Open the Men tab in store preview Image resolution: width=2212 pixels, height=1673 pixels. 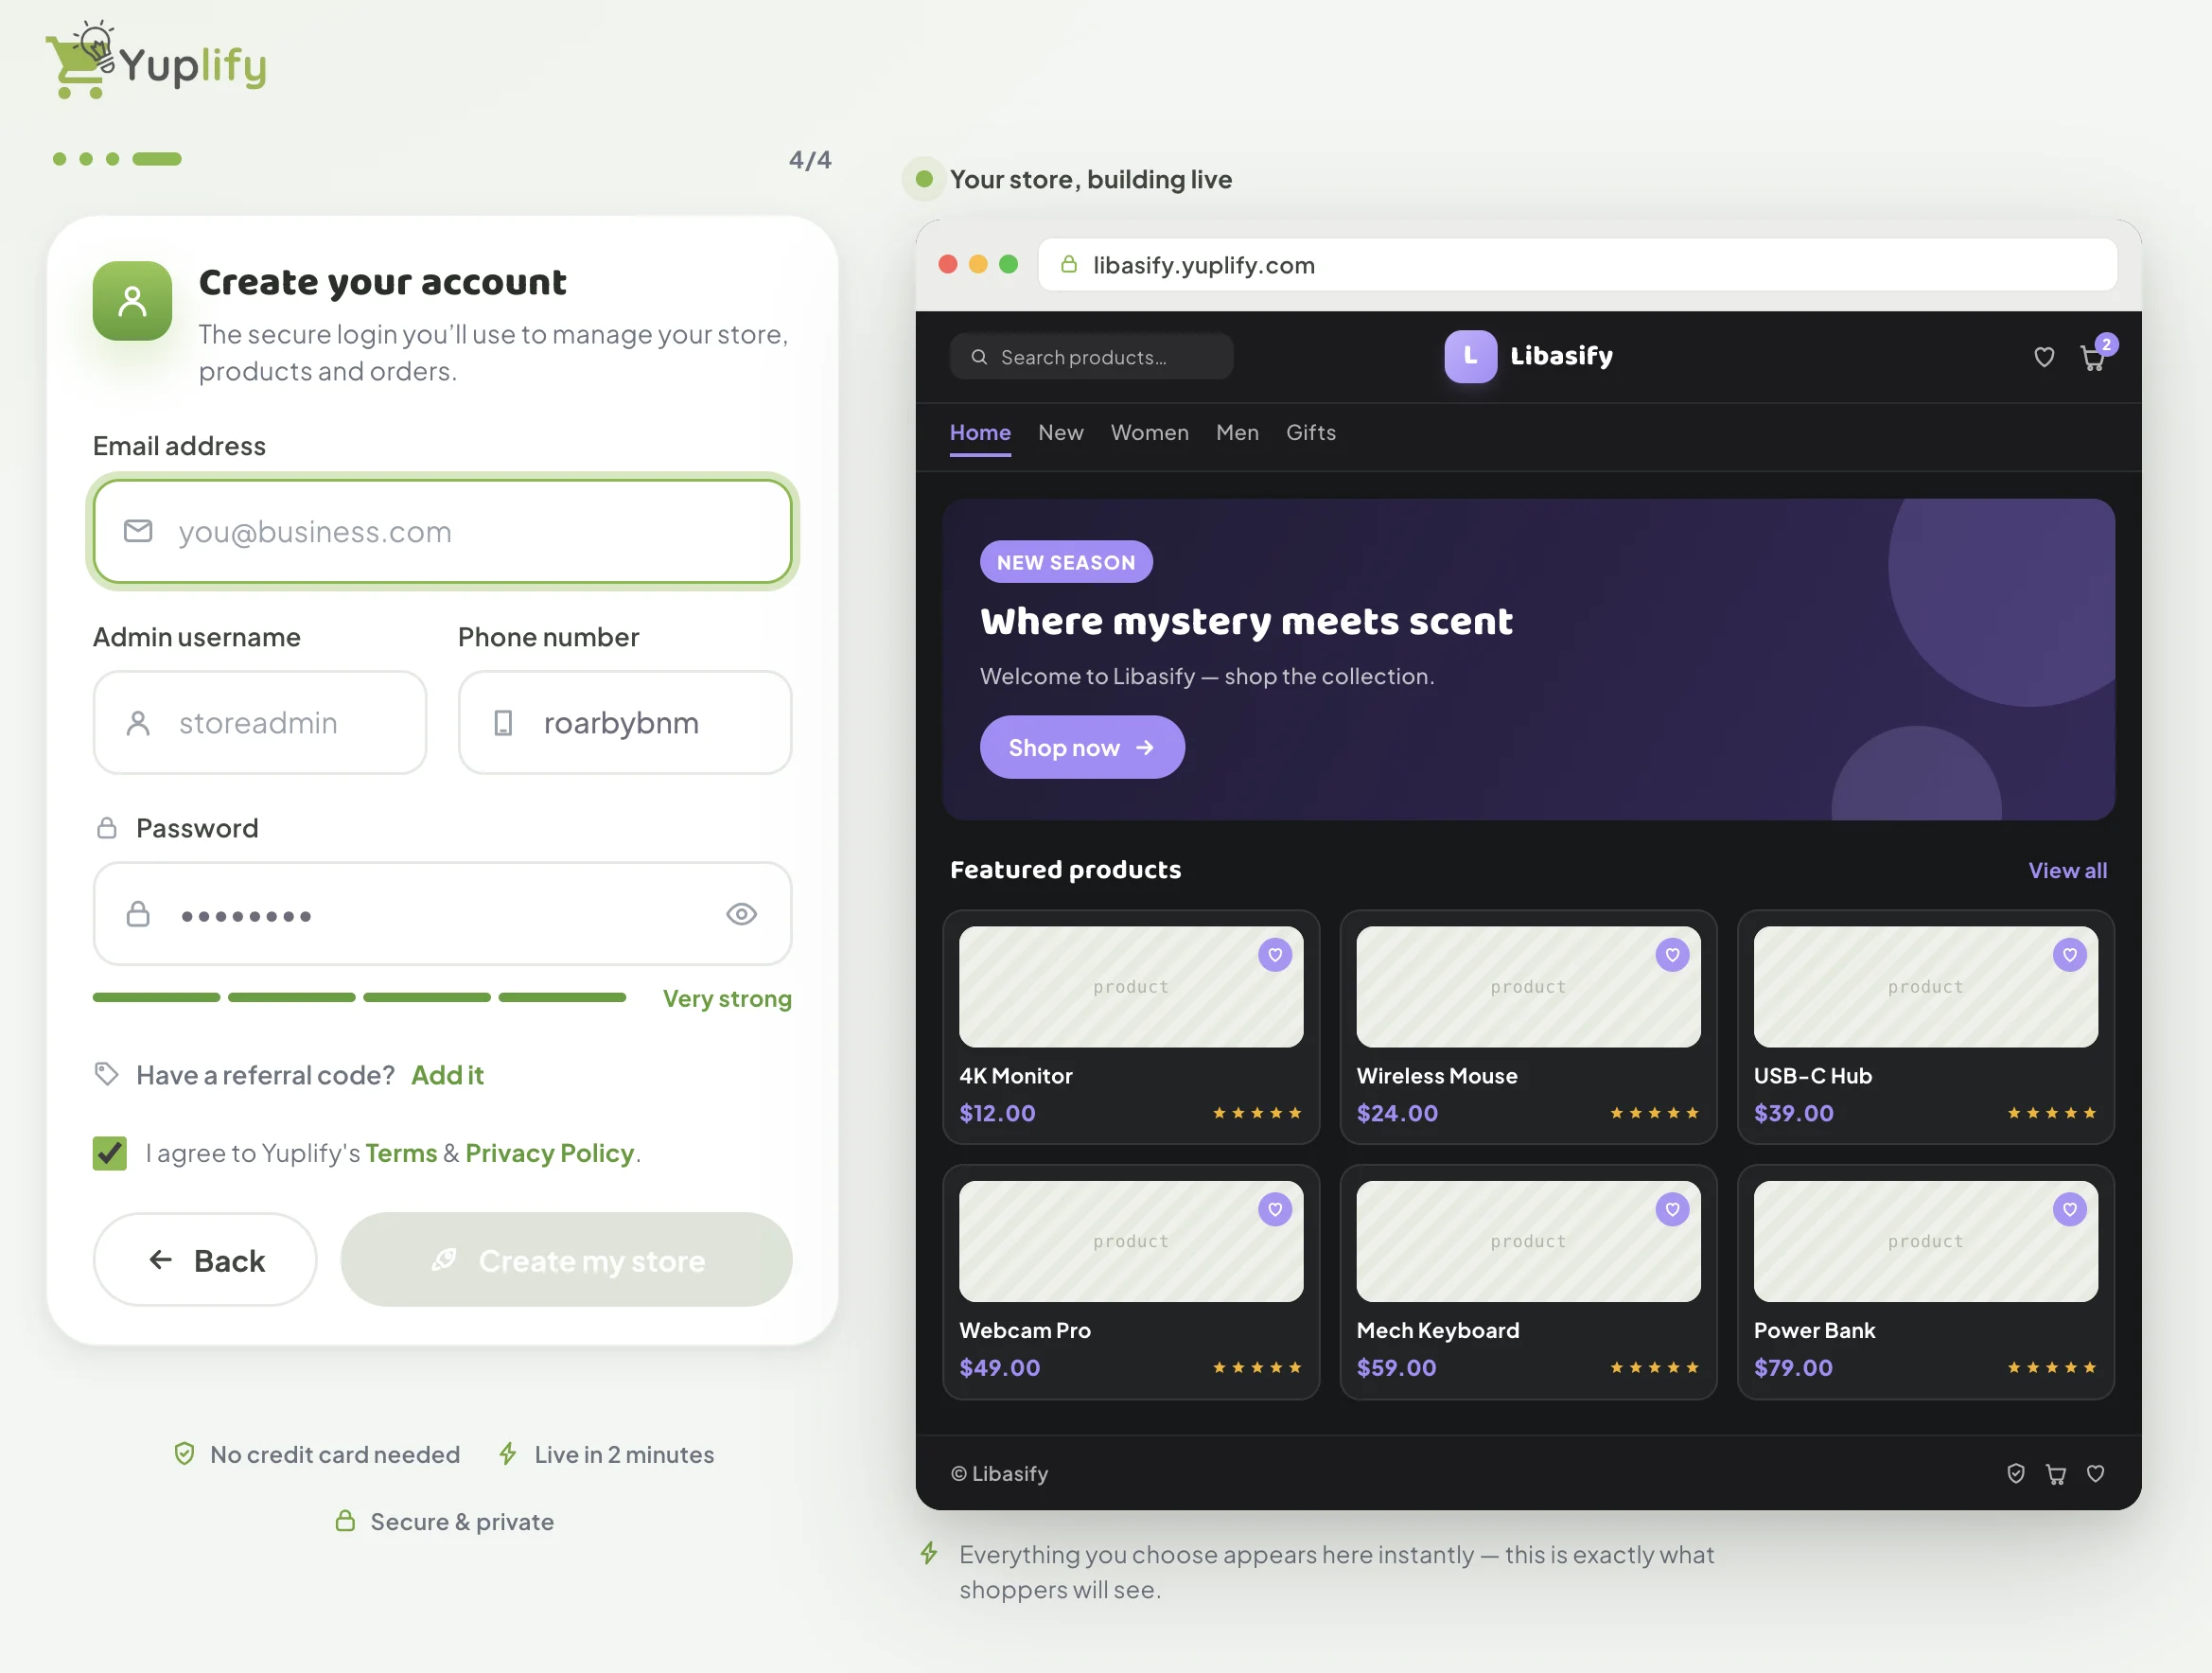(x=1237, y=433)
